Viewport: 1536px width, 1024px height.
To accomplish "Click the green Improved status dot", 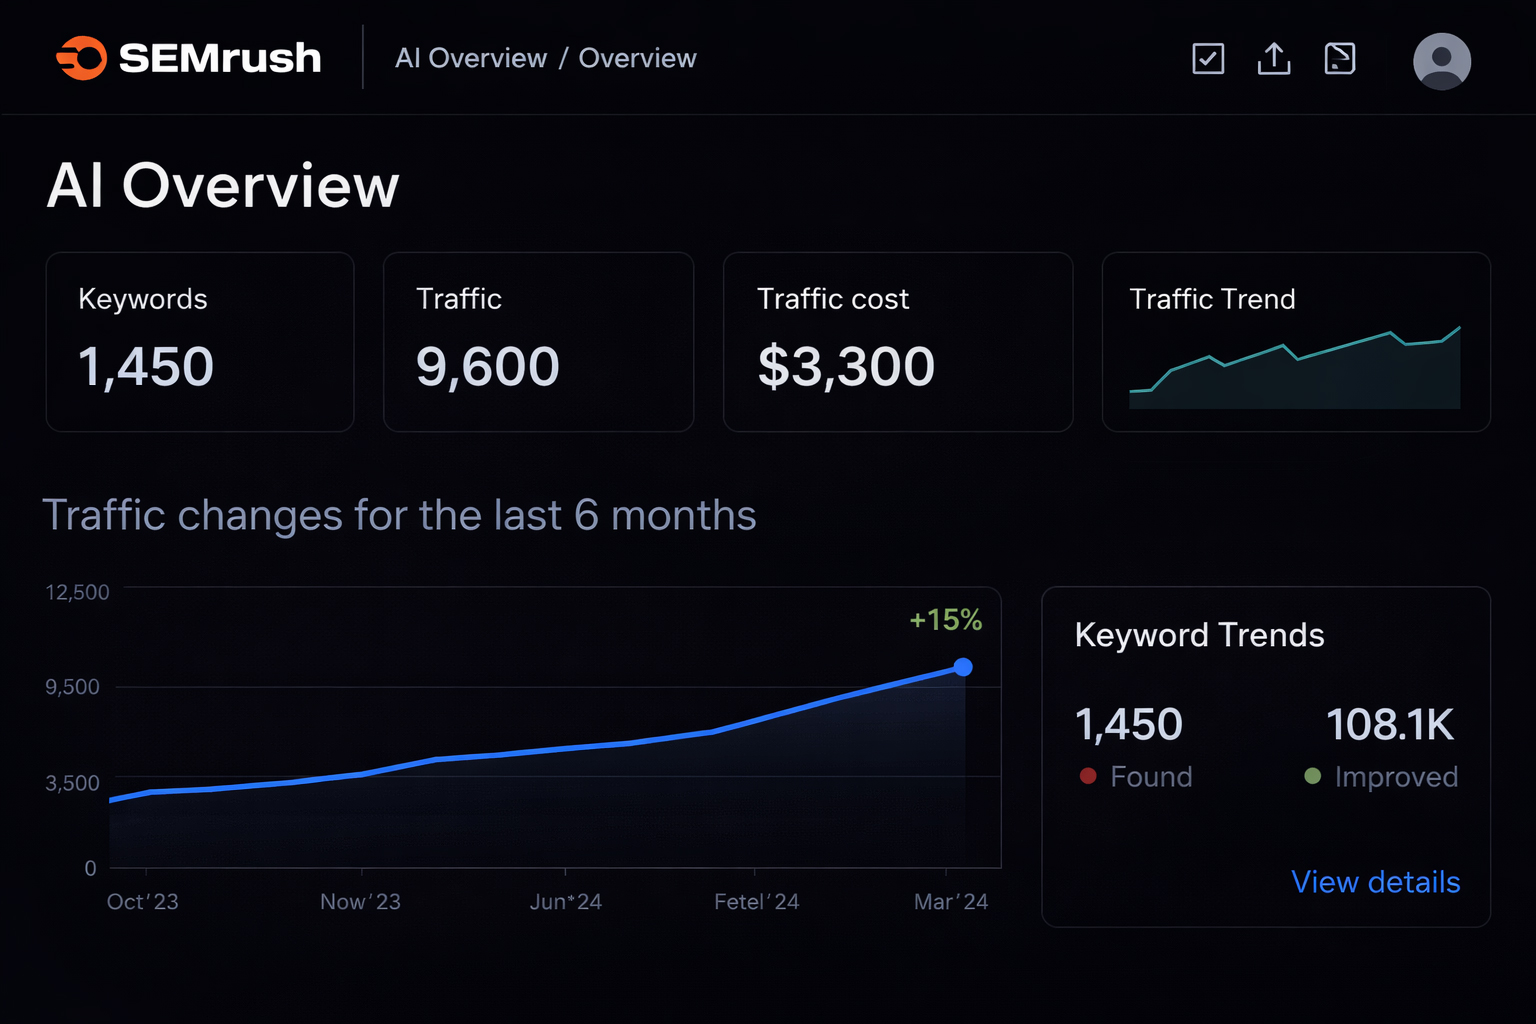I will [1312, 776].
